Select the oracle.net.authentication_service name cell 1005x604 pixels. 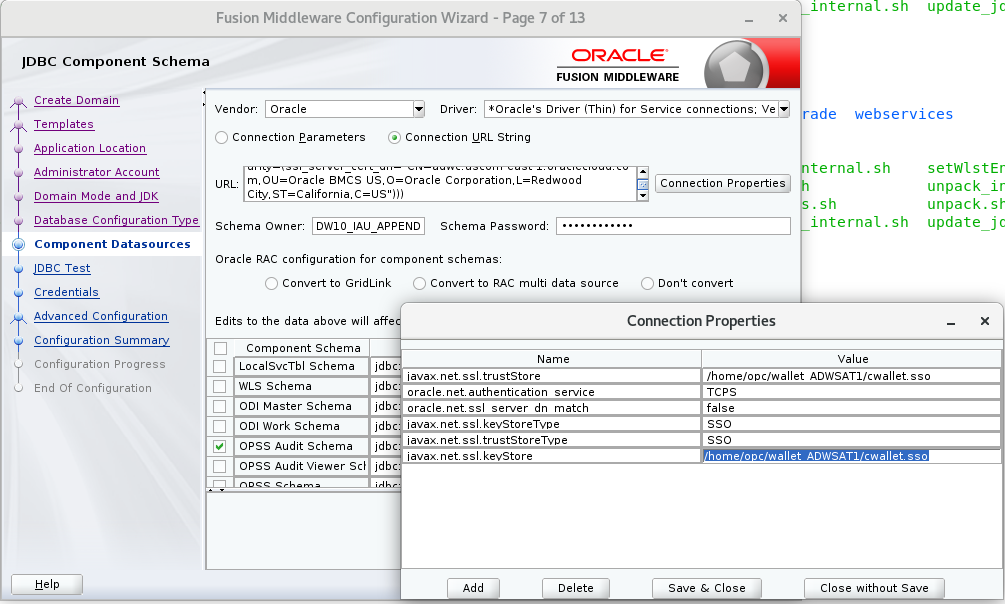552,392
